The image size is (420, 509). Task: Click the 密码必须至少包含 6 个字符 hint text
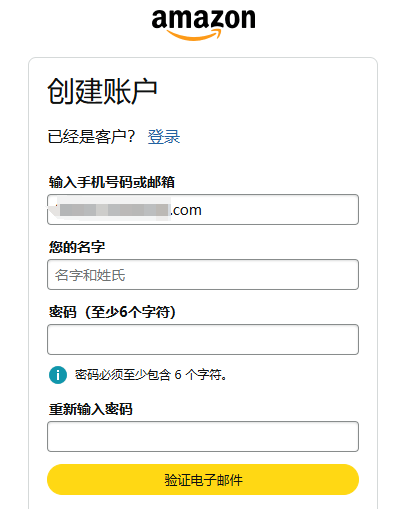click(151, 375)
